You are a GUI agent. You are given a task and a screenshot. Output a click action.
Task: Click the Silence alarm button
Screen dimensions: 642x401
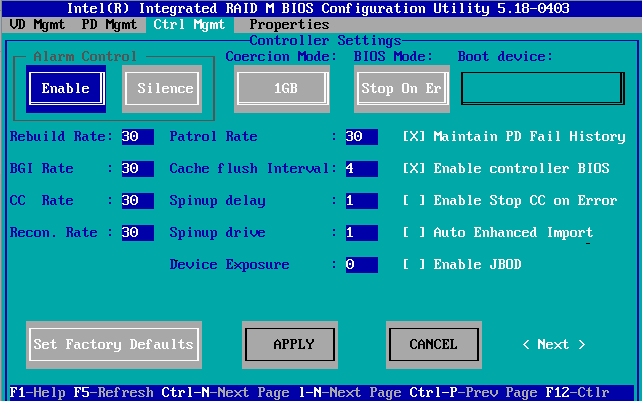[x=162, y=88]
